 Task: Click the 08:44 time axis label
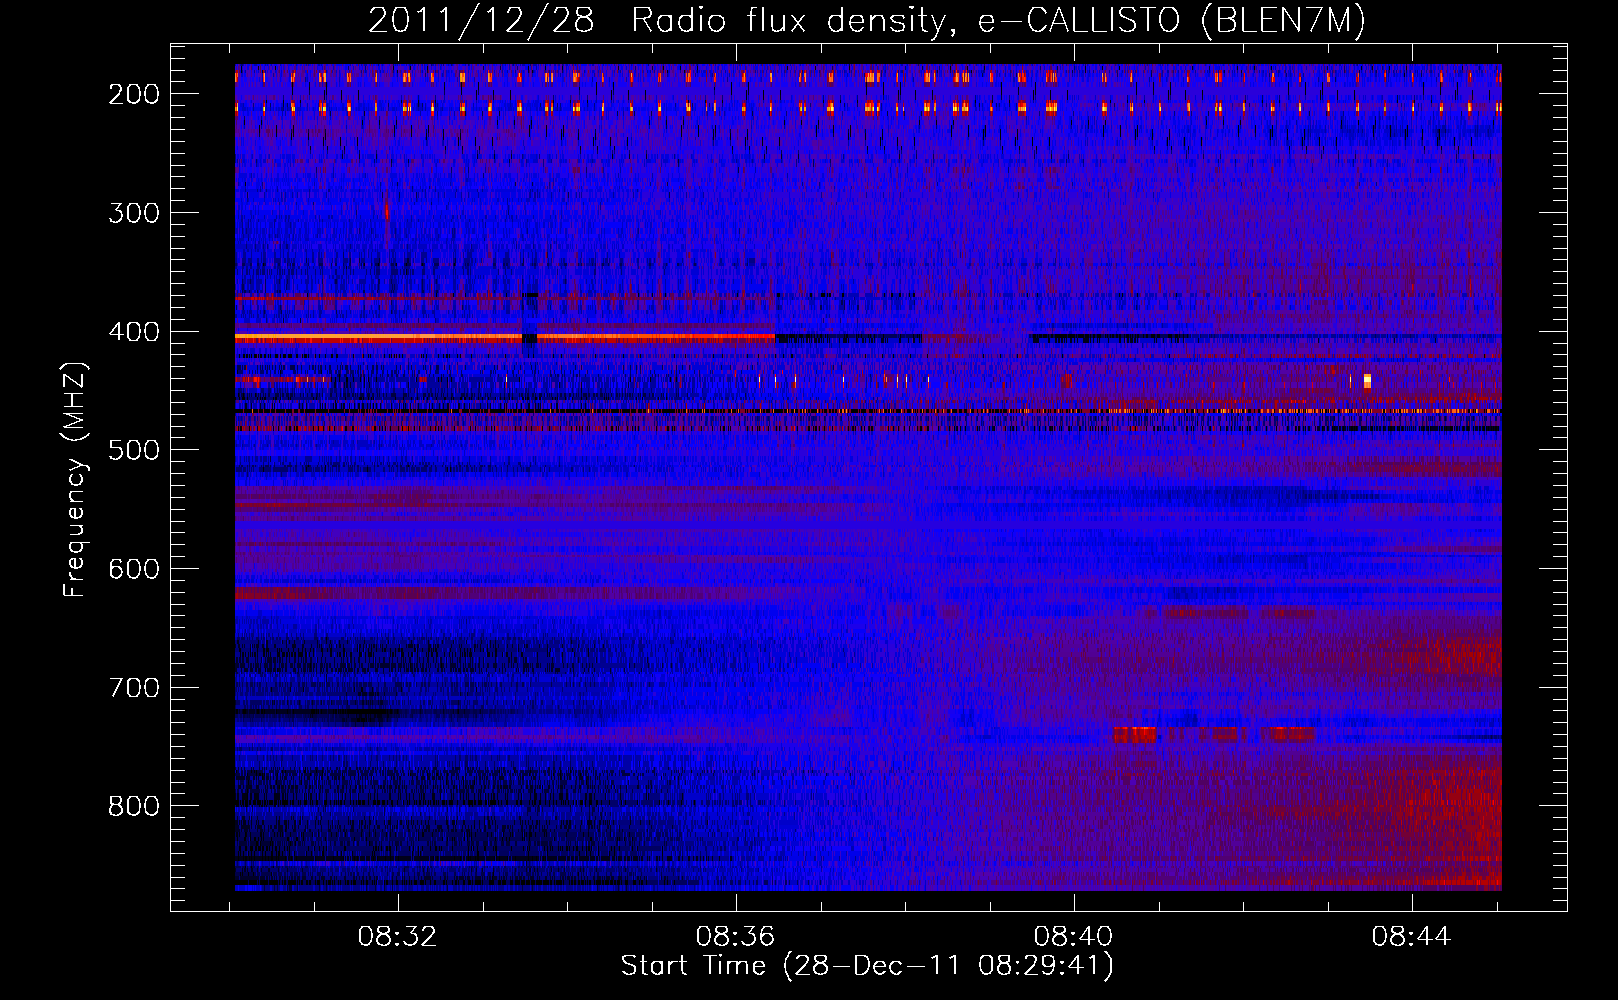click(x=1412, y=937)
